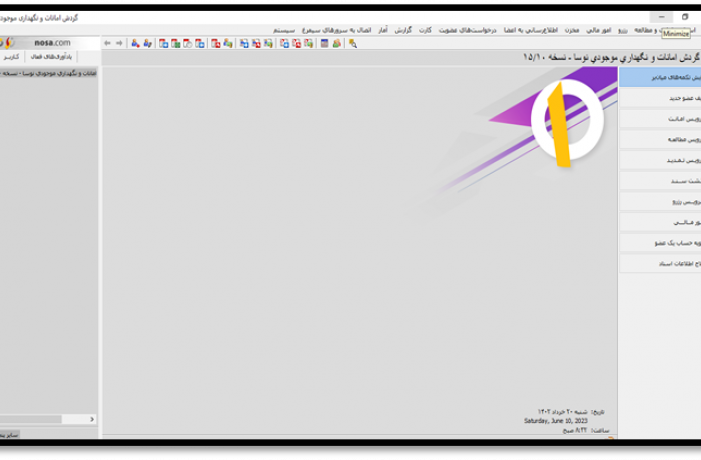Open the گزارش menu

click(x=403, y=30)
